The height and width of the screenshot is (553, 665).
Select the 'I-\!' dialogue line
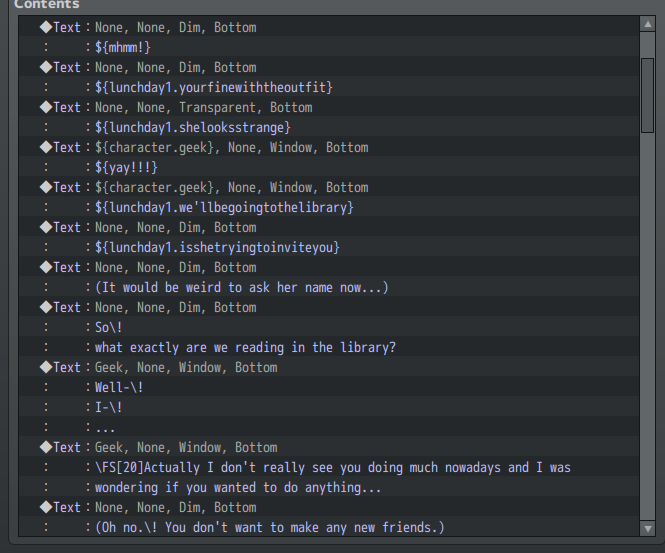108,407
